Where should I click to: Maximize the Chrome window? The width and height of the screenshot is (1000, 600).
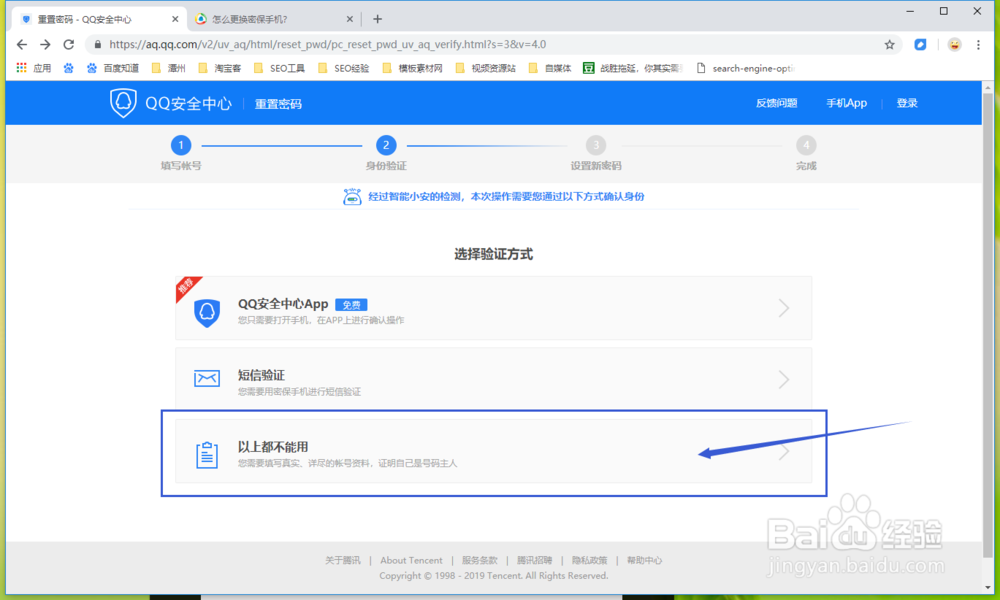pyautogui.click(x=944, y=11)
